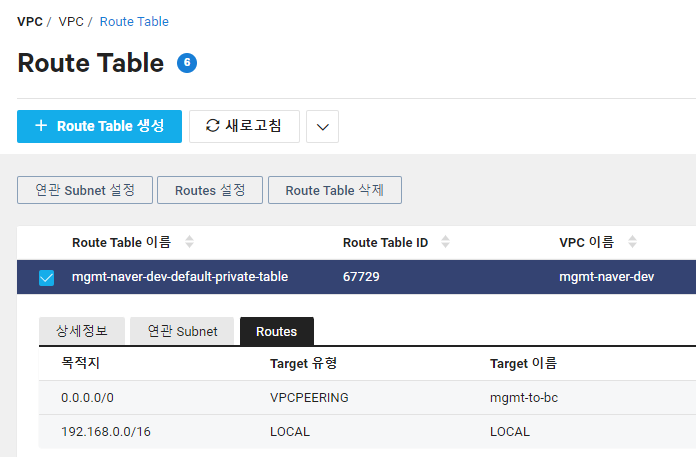This screenshot has width=696, height=457.
Task: Click the first VPC breadcrumb
Action: click(30, 21)
